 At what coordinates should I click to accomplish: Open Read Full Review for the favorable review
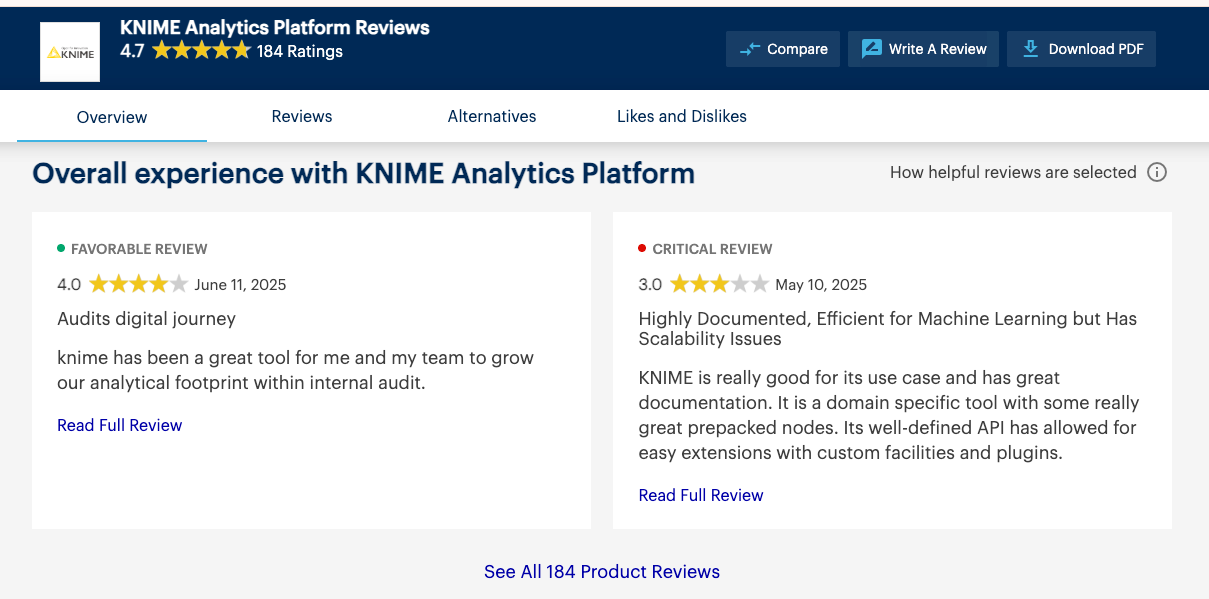coord(120,425)
